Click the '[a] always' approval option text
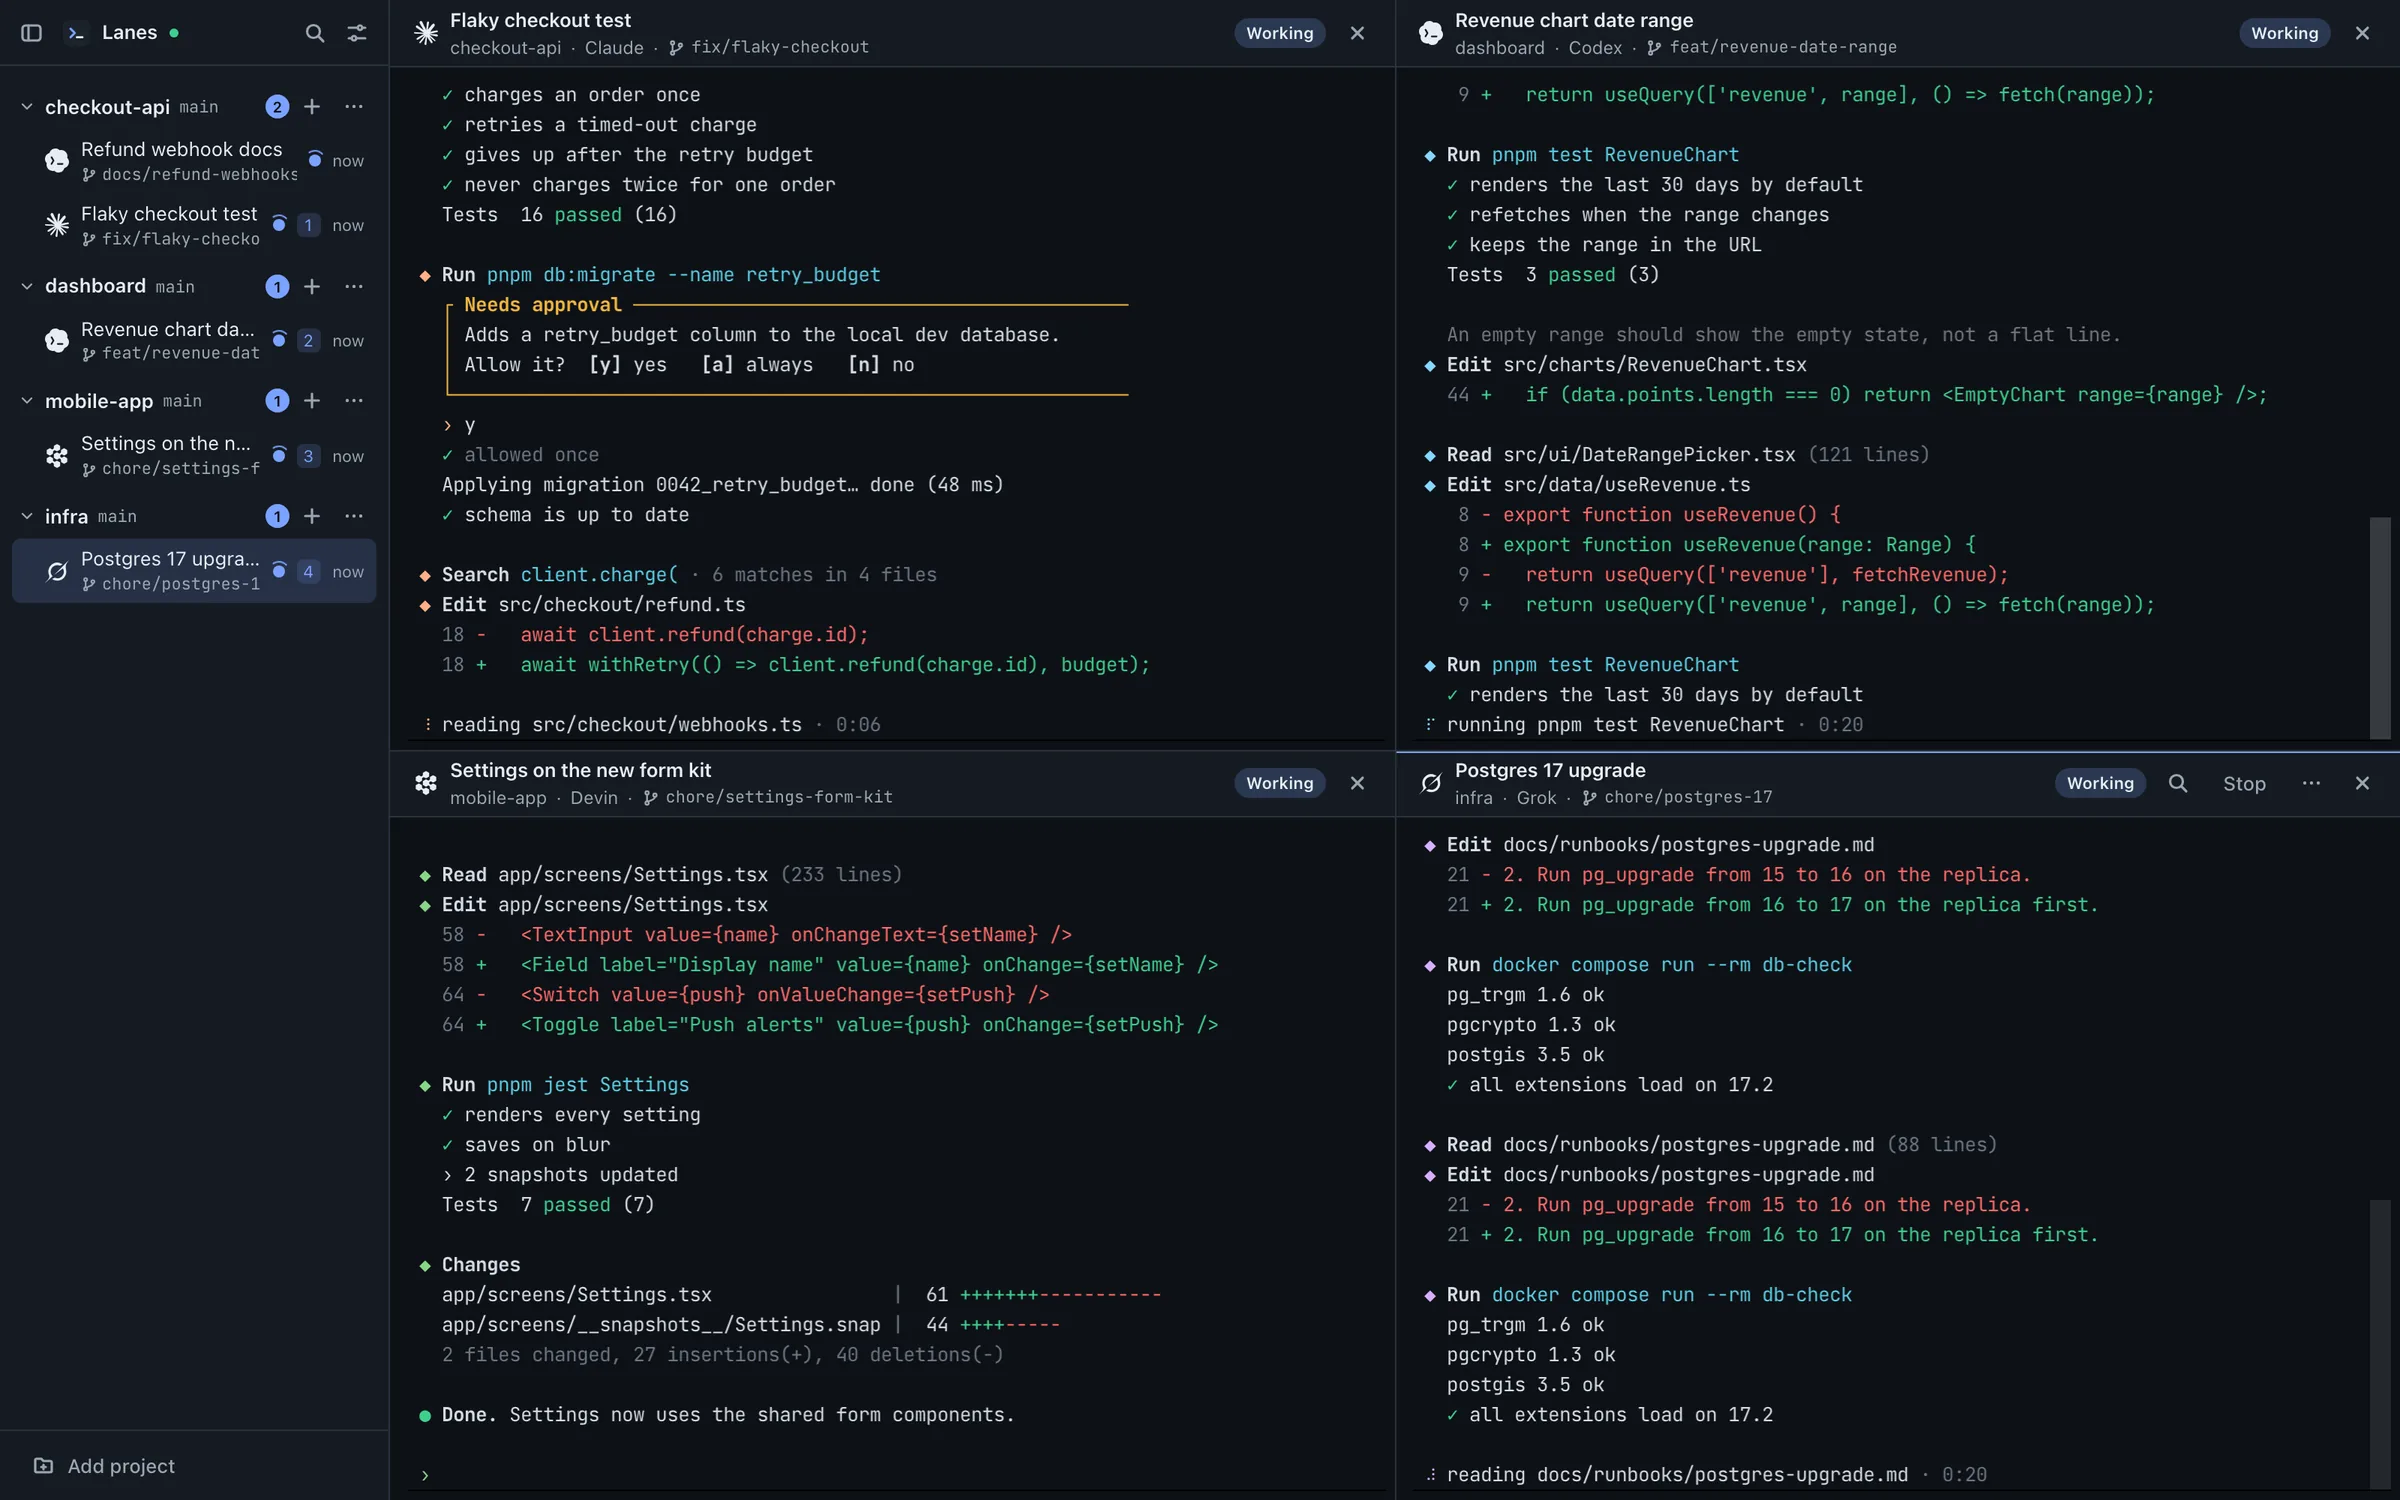2400x1500 pixels. (x=757, y=365)
